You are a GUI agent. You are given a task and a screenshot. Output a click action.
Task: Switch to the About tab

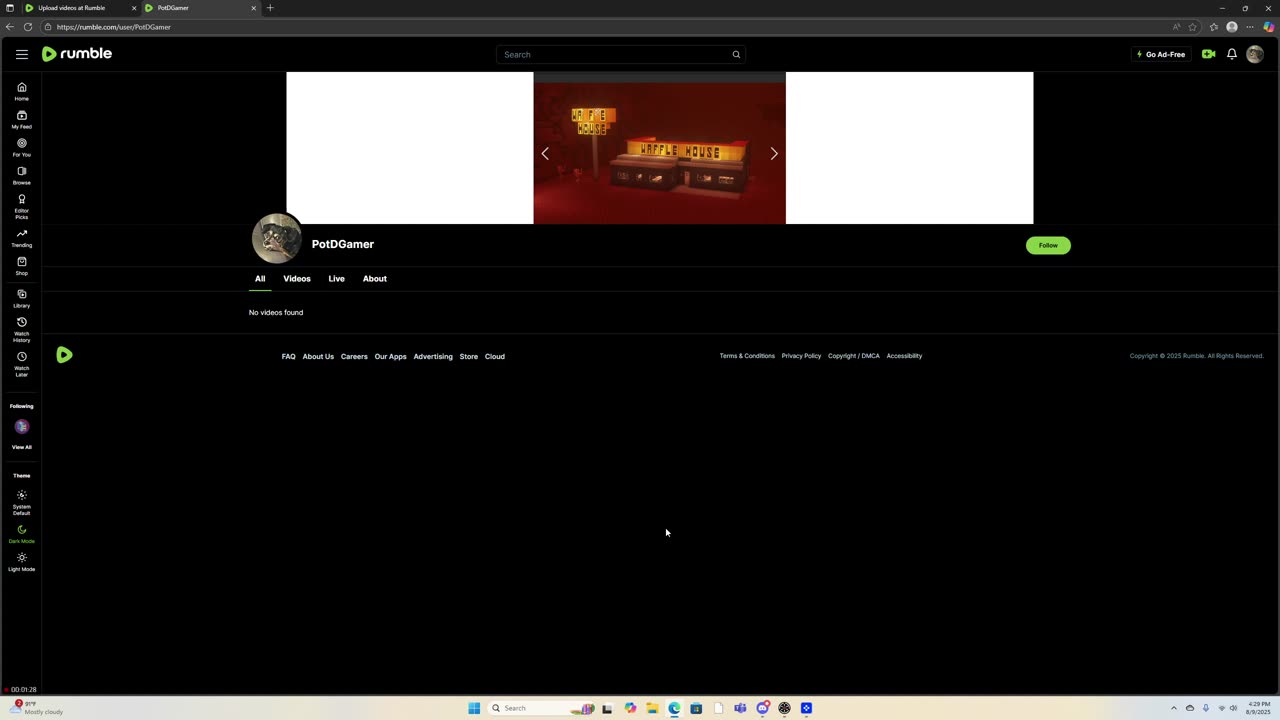point(375,279)
